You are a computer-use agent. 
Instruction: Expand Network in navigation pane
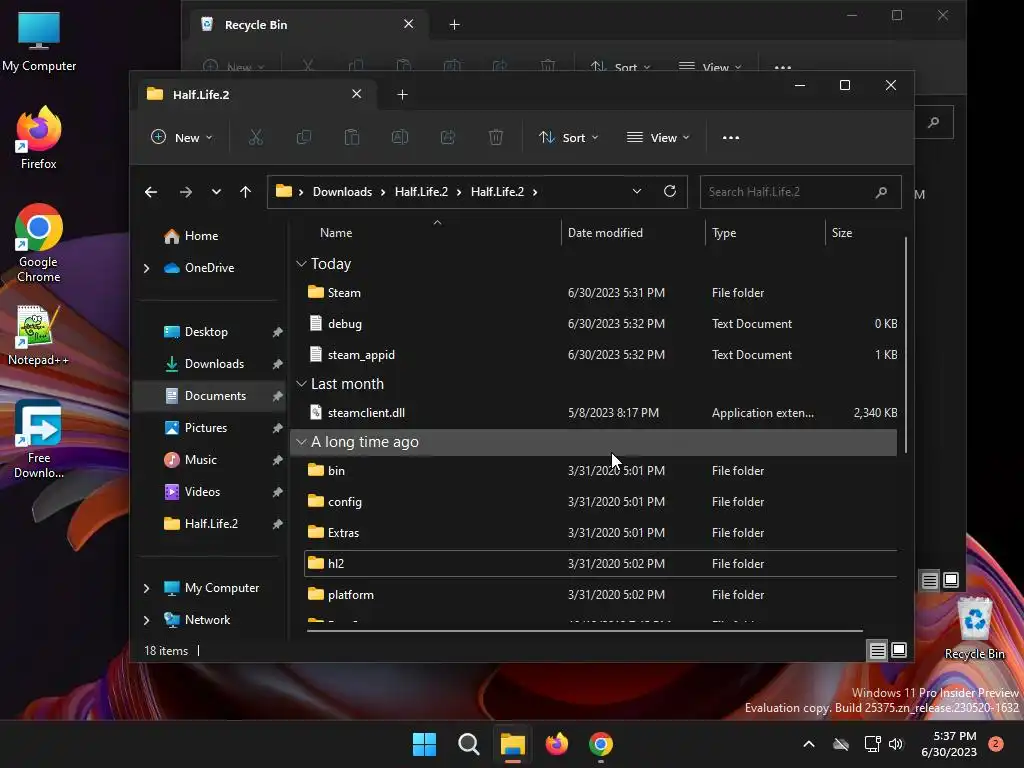point(146,620)
